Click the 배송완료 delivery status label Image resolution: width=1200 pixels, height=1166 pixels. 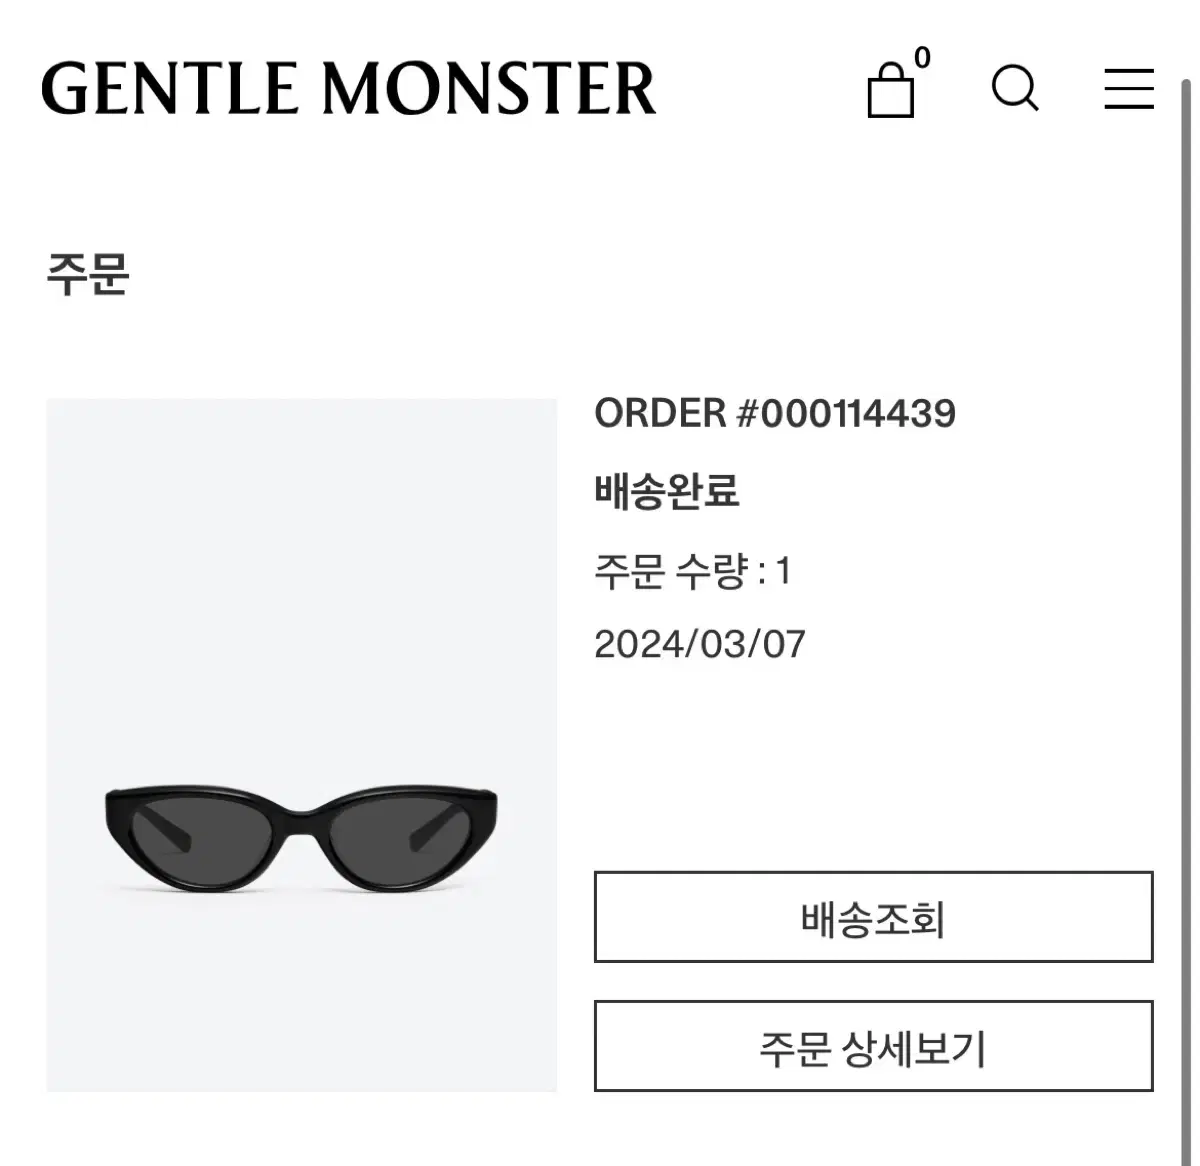[x=667, y=491]
